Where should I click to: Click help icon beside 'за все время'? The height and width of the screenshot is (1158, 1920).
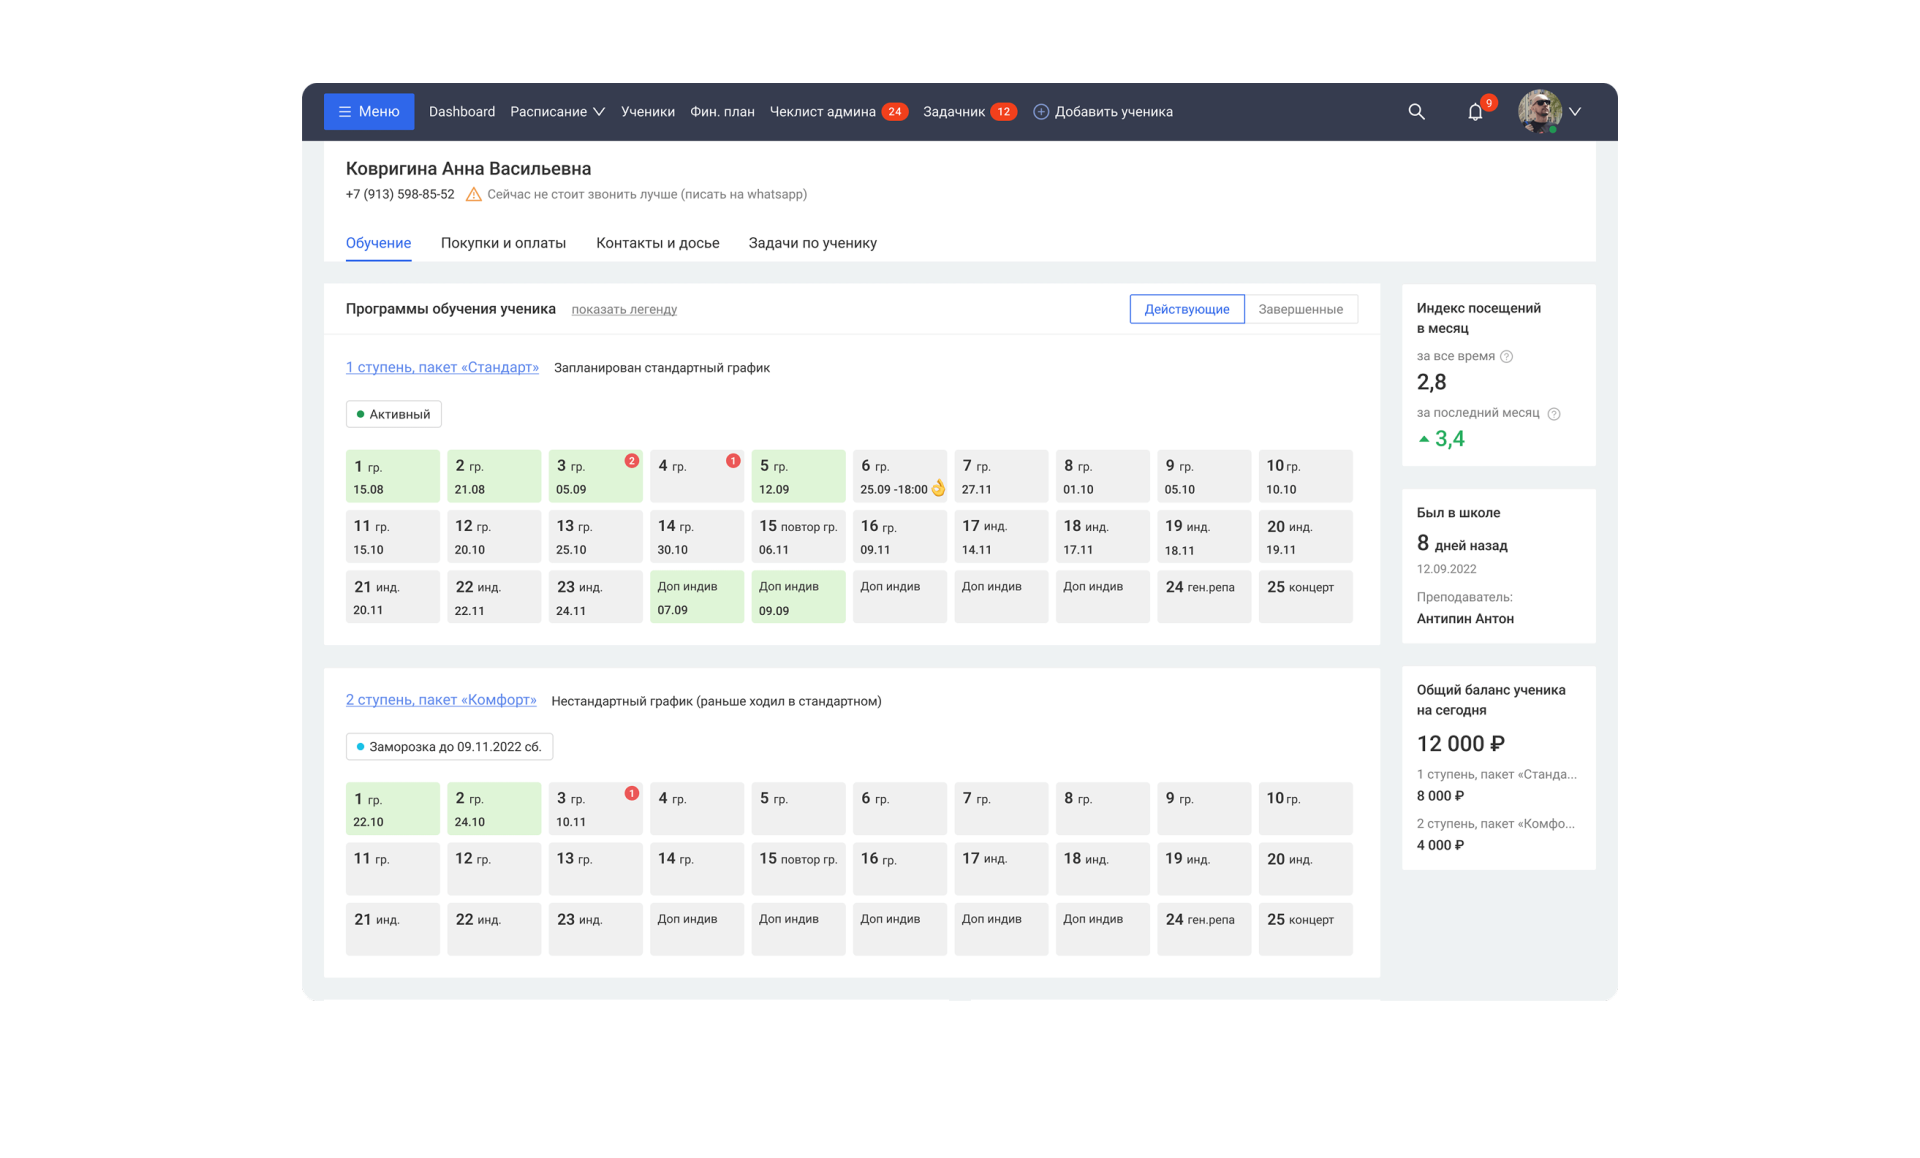coord(1506,357)
